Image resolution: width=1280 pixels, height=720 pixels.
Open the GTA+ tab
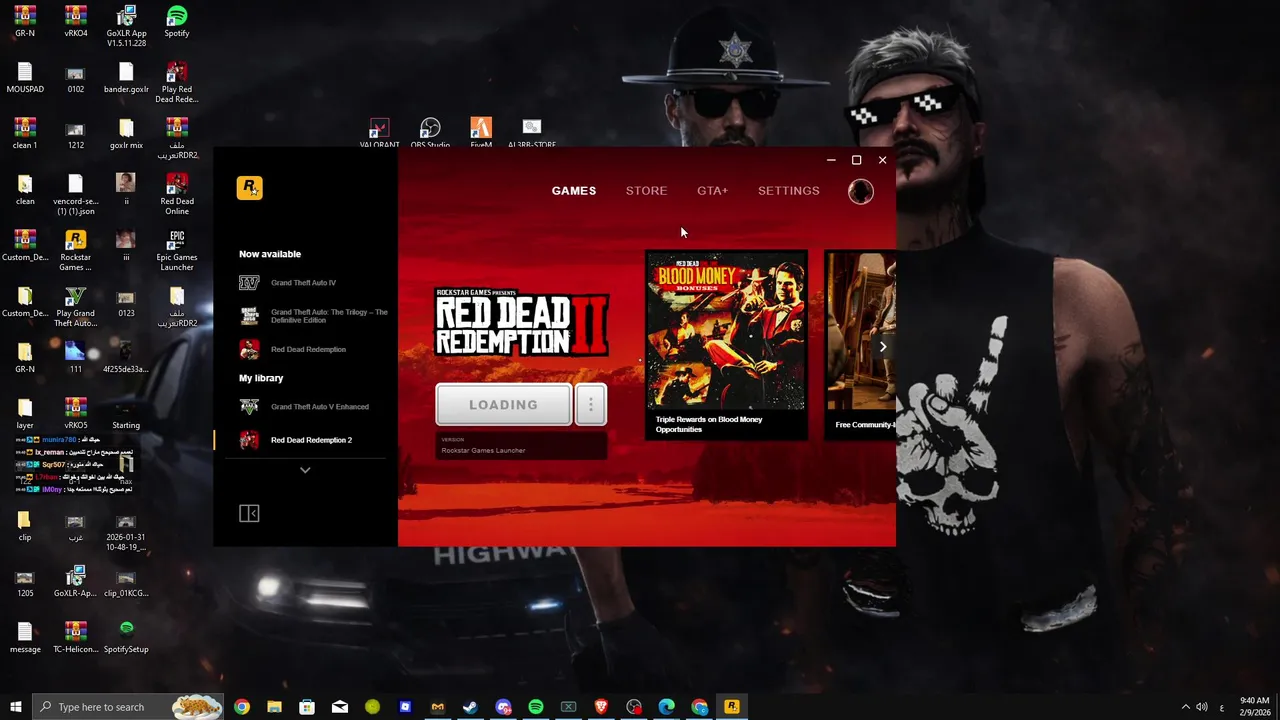(x=712, y=191)
